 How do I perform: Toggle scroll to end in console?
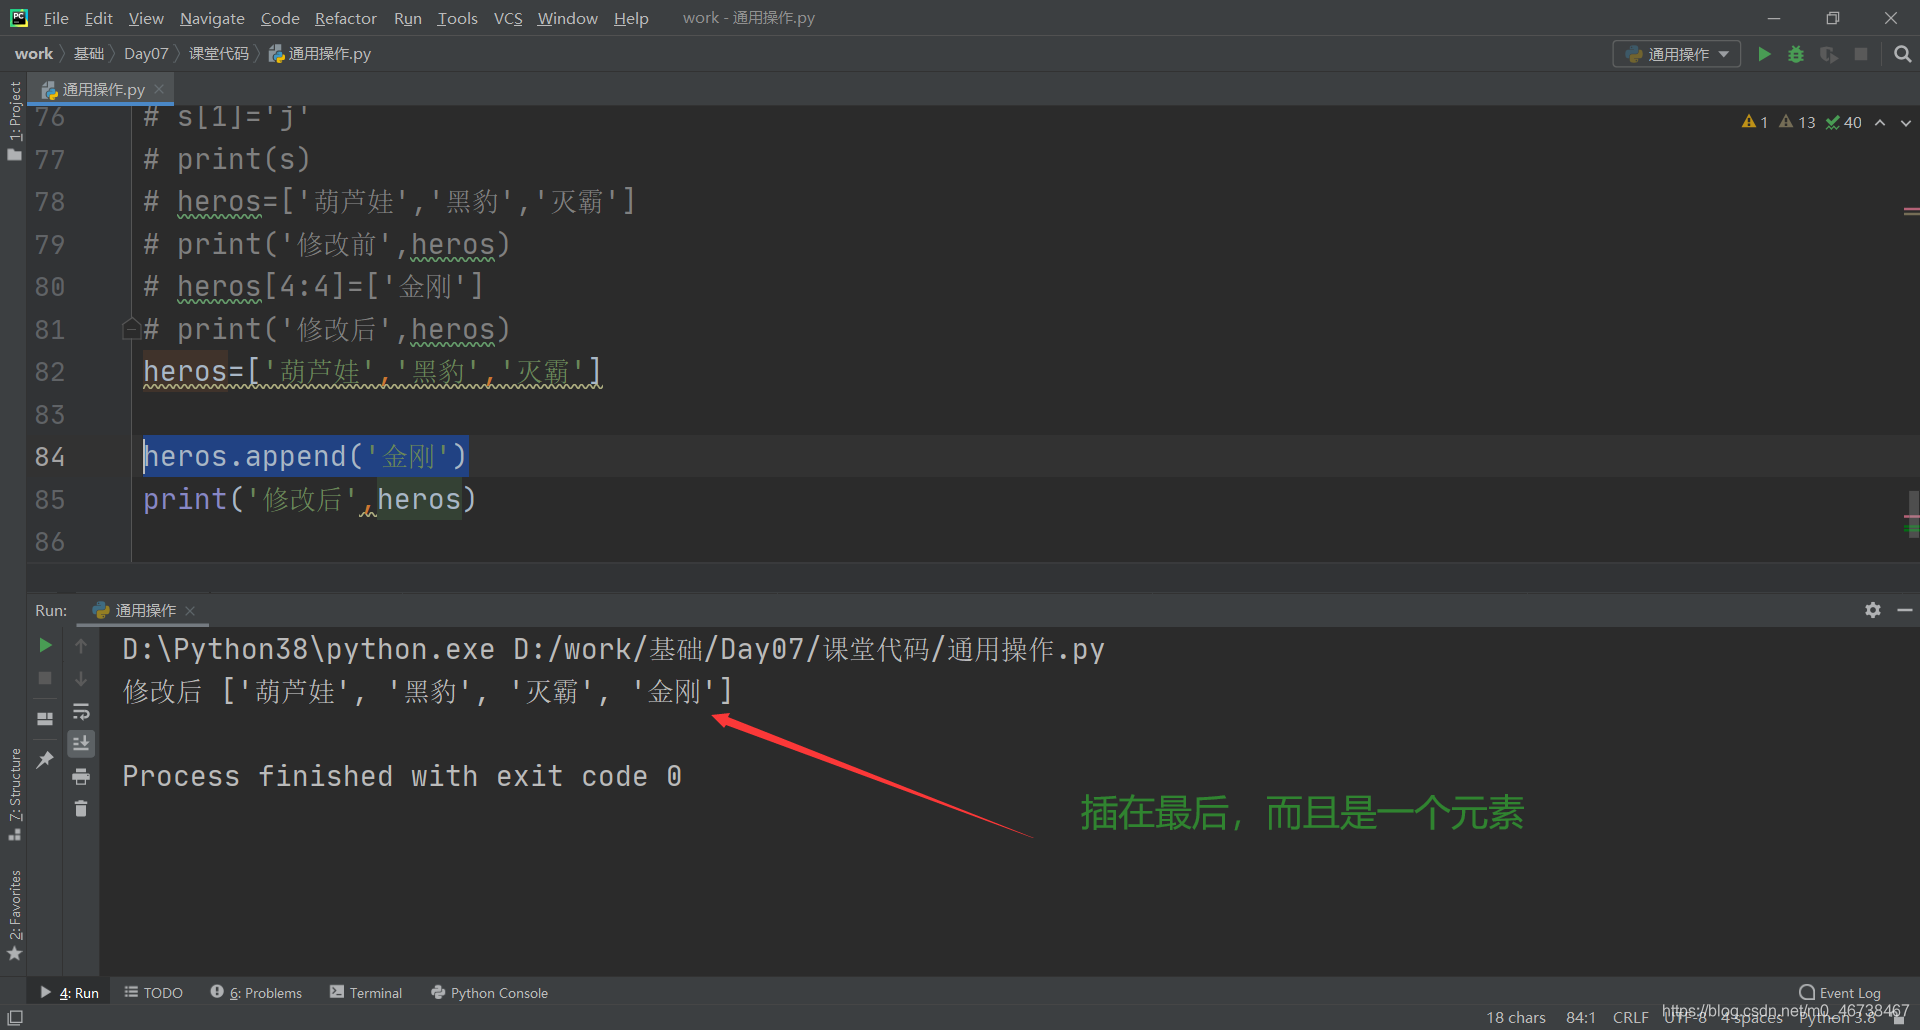(81, 743)
